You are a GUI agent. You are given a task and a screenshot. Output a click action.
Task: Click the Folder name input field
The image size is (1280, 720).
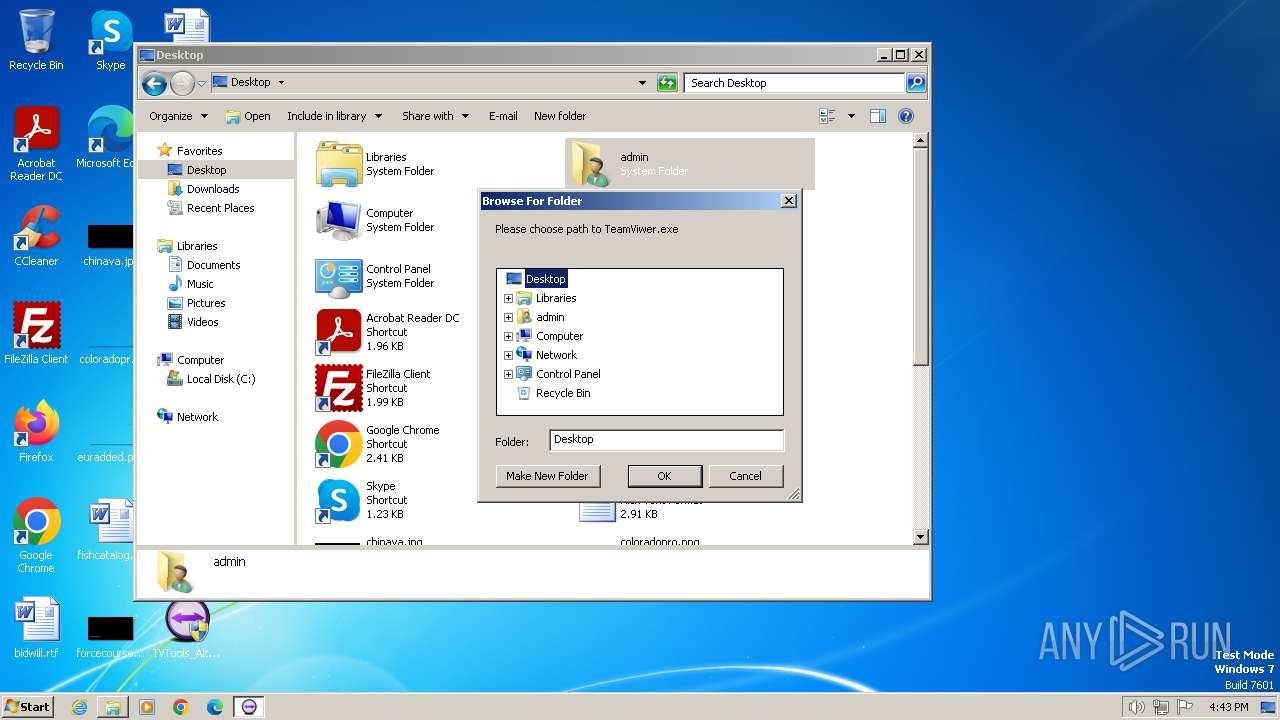pos(666,440)
